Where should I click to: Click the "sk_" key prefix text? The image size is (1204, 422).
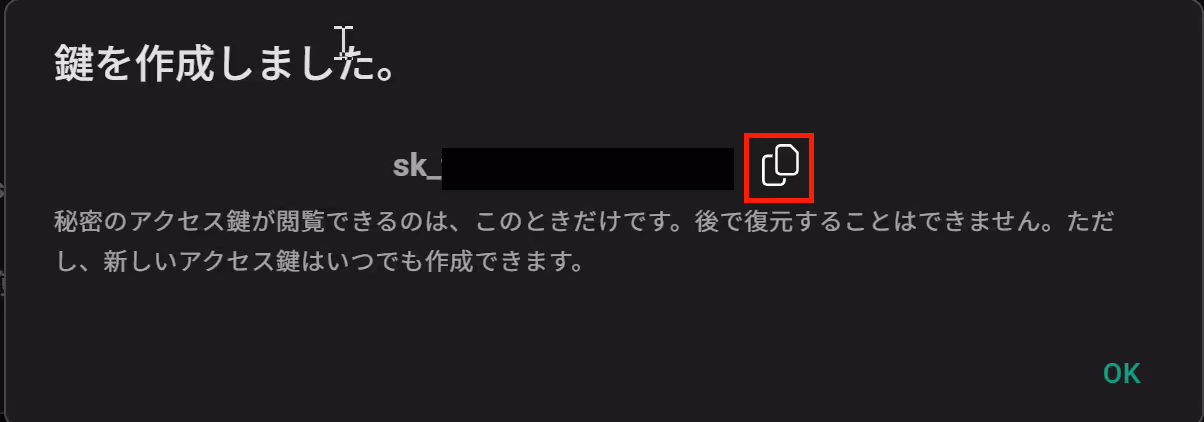417,166
